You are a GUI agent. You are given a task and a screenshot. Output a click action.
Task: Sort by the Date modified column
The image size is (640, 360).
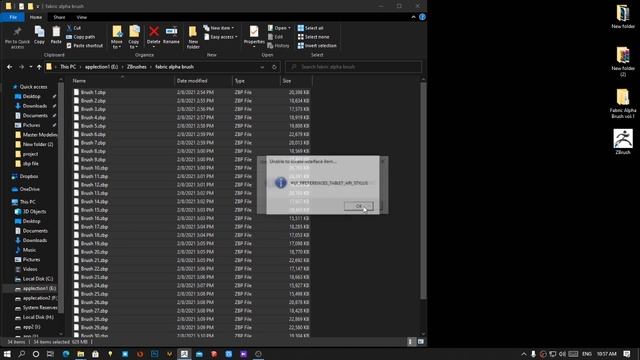coord(203,81)
